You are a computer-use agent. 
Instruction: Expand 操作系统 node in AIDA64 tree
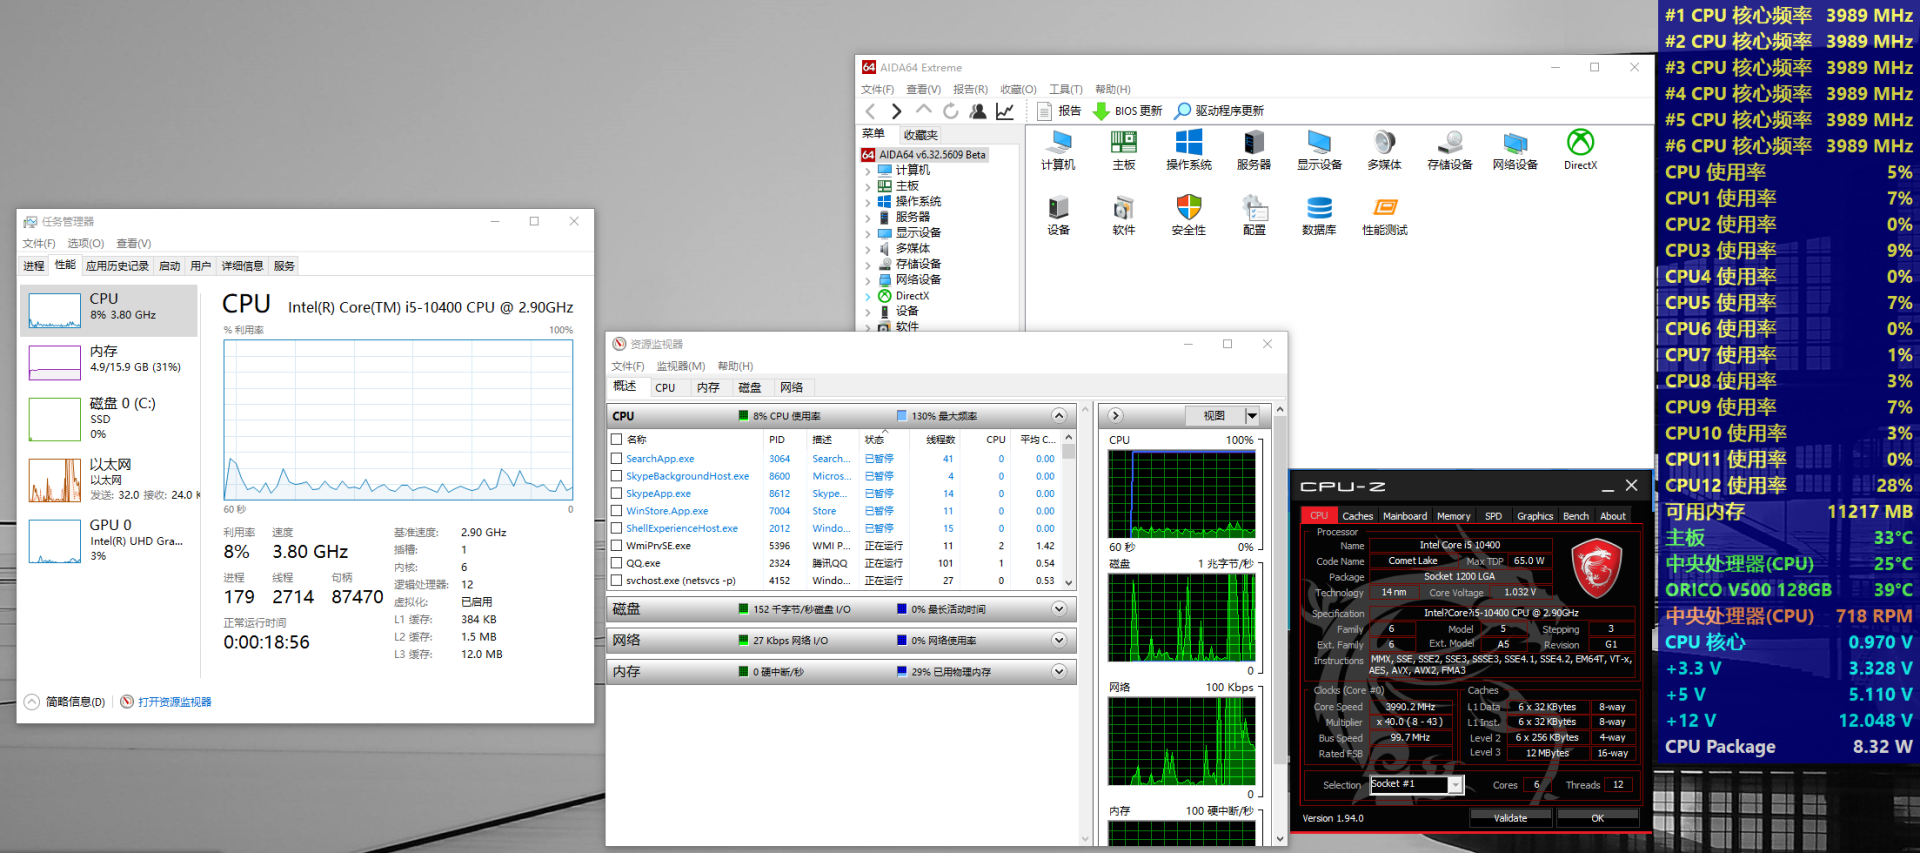click(867, 202)
